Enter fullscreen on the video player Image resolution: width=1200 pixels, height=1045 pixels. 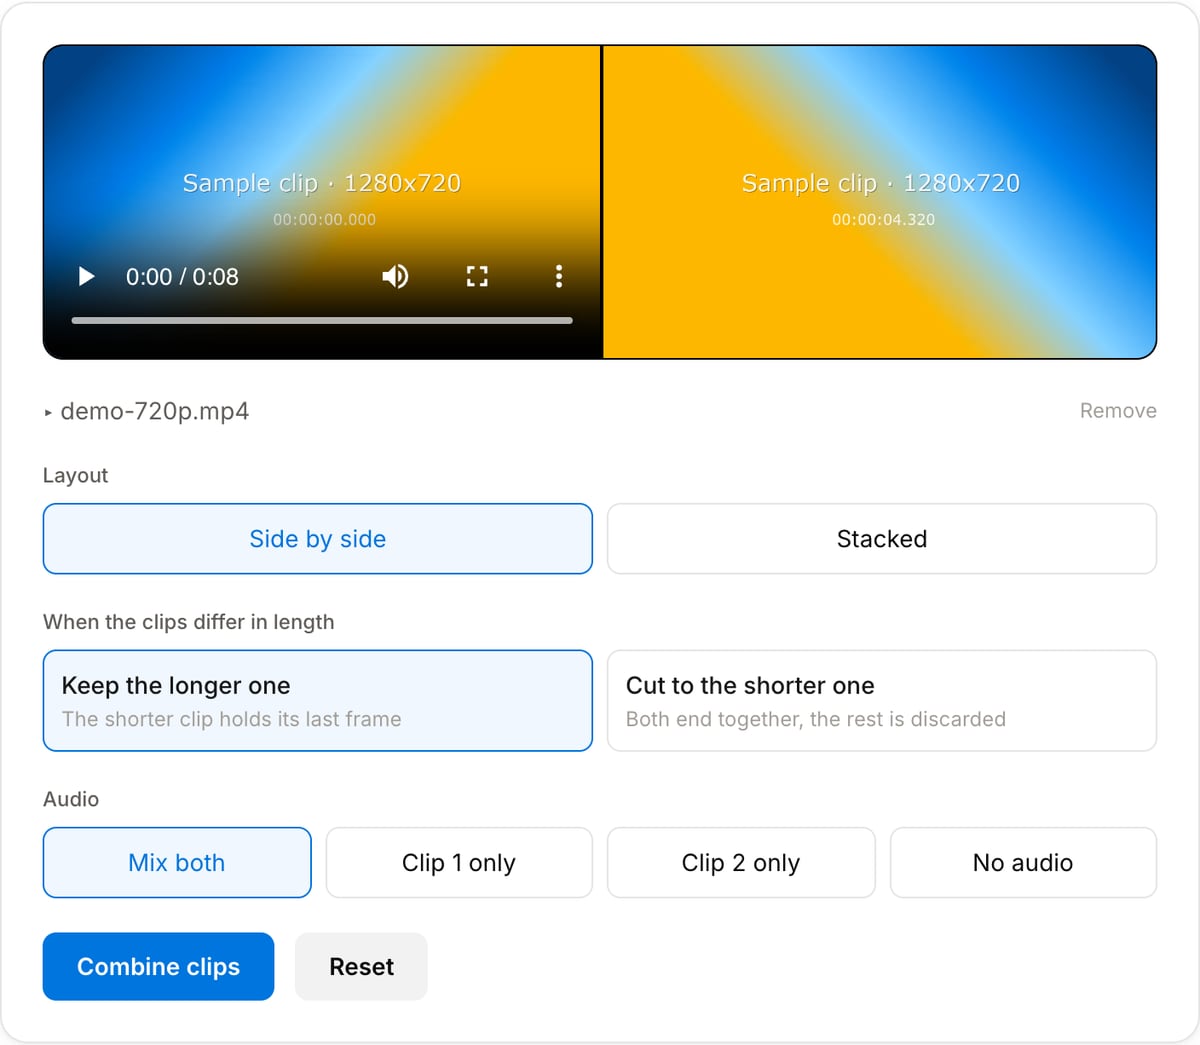coord(477,276)
